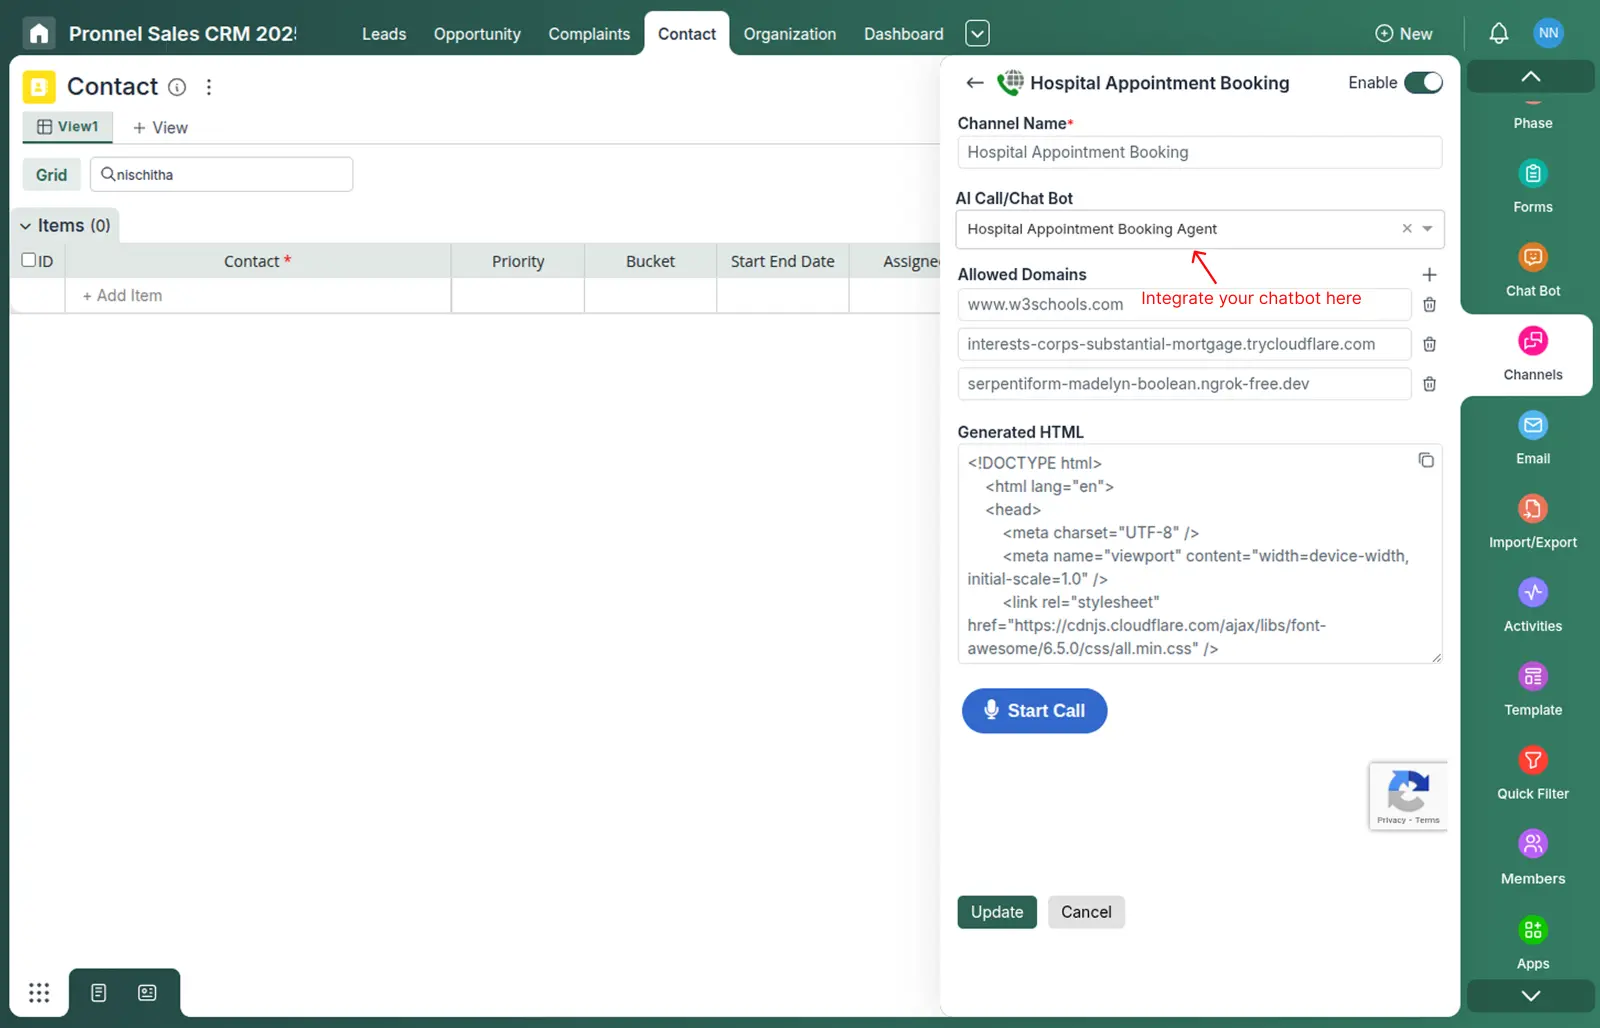Open Import/Export from the sidebar
The image size is (1600, 1028).
click(1531, 519)
